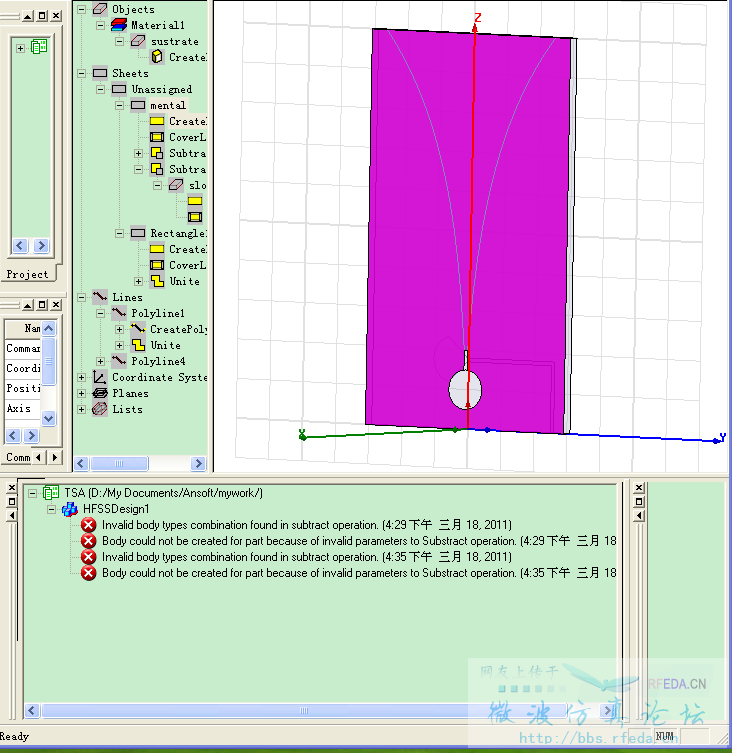
Task: Click project file icon in Project panel
Action: coord(39,47)
